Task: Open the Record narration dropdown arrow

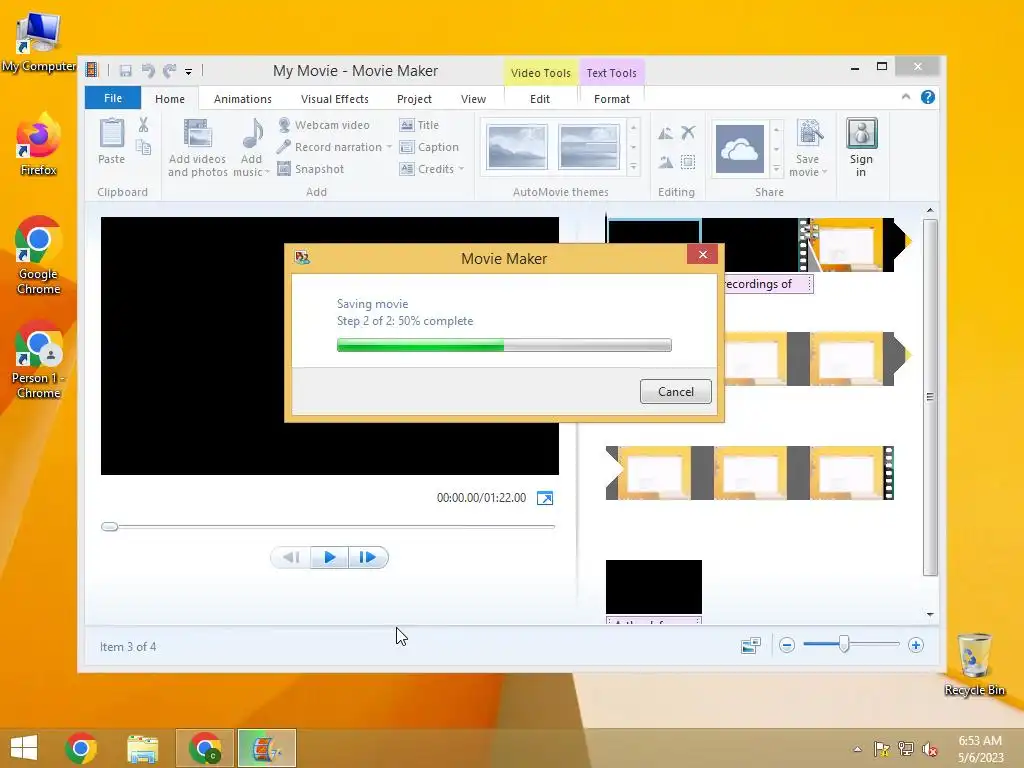Action: point(389,147)
